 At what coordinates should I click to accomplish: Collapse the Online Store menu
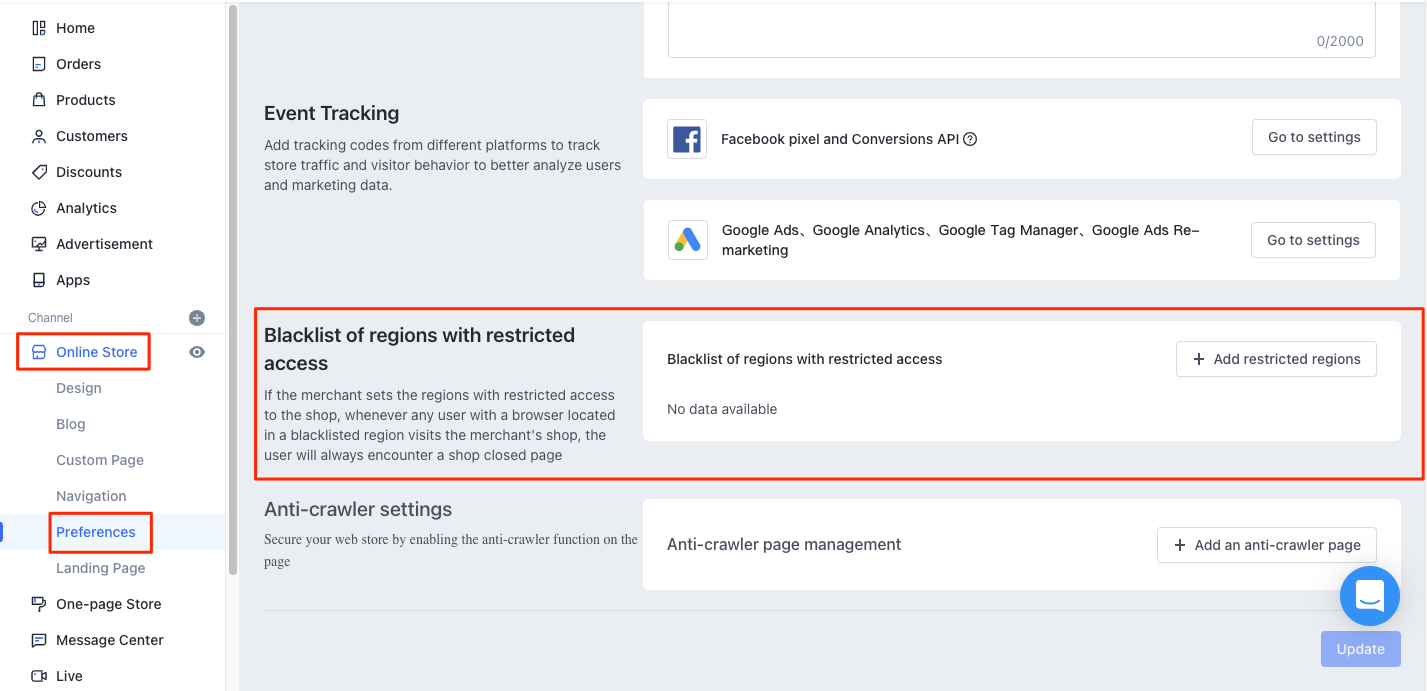click(96, 352)
